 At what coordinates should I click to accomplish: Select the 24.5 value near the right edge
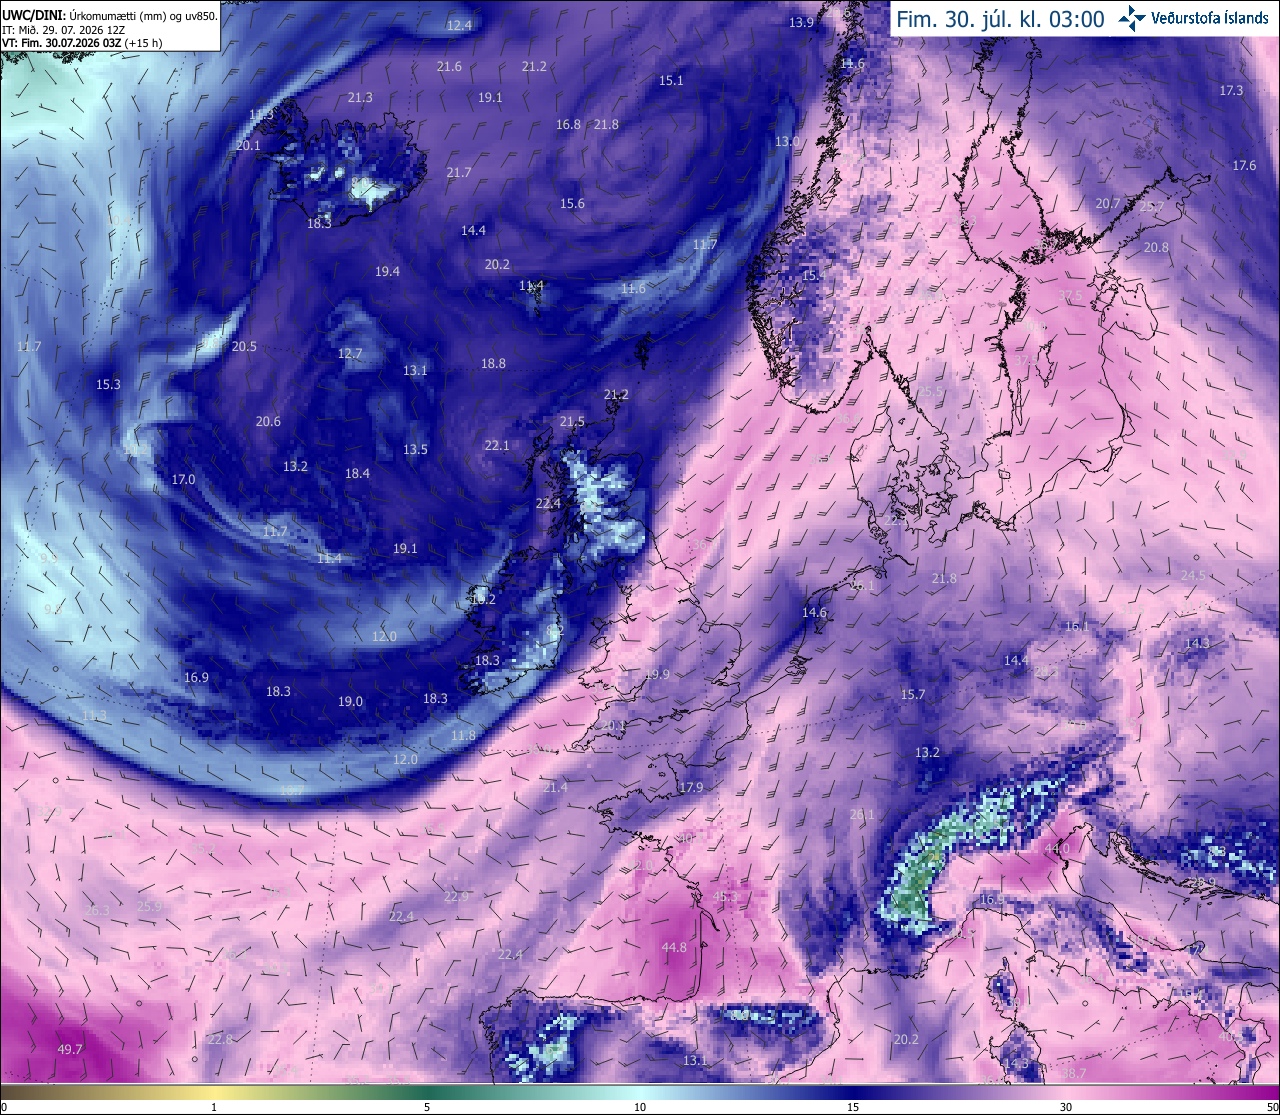point(1193,575)
